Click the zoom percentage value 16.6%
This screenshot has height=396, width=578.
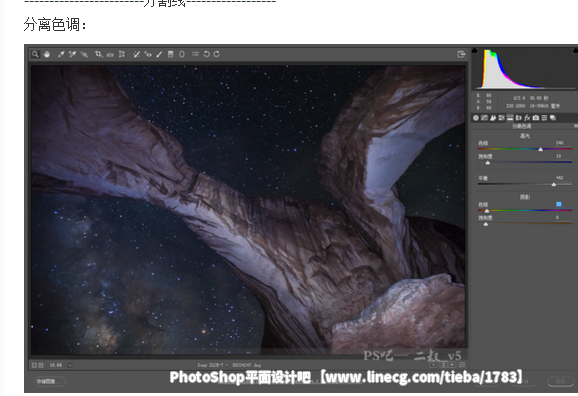[x=56, y=365]
